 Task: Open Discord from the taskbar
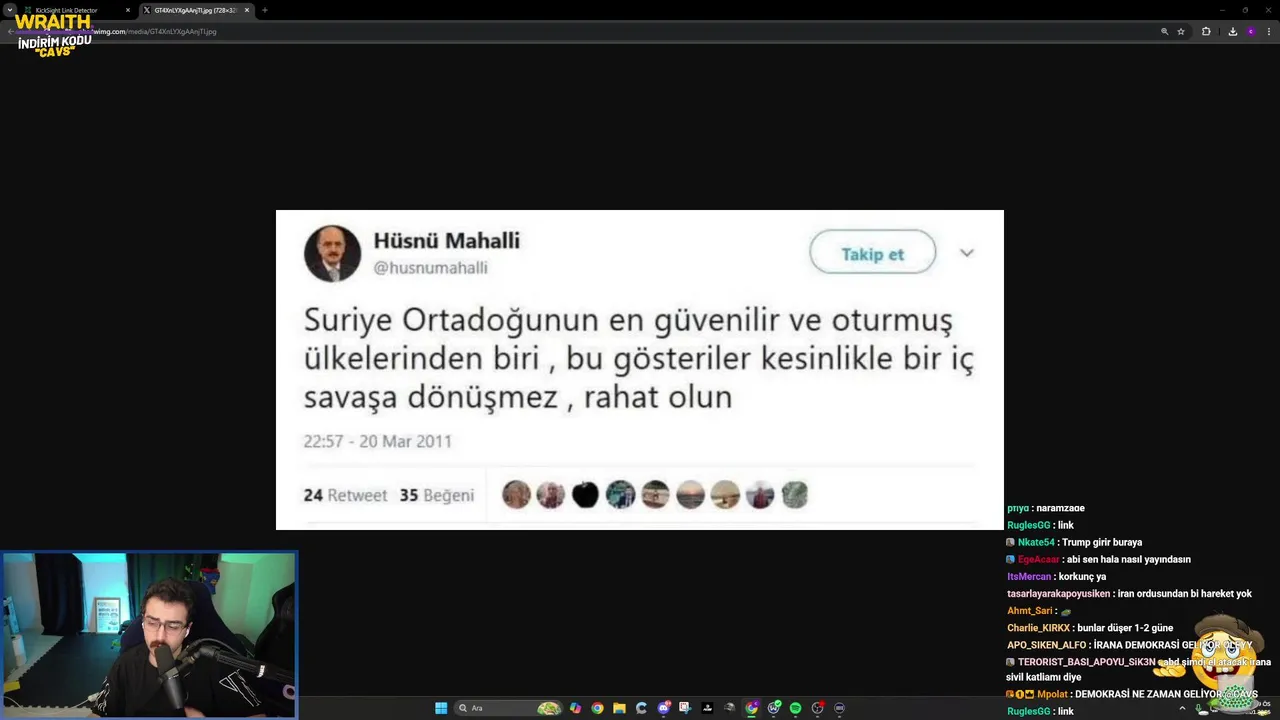663,708
